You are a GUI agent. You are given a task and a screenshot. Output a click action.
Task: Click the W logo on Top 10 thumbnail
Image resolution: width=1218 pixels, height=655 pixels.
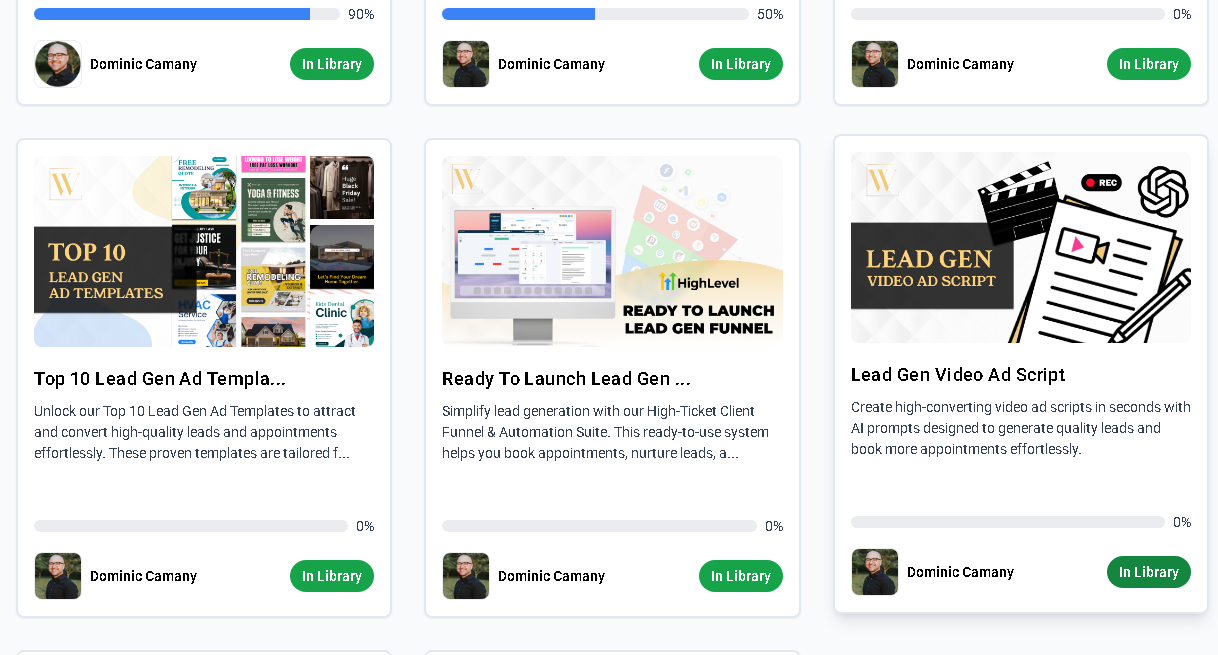pos(65,185)
